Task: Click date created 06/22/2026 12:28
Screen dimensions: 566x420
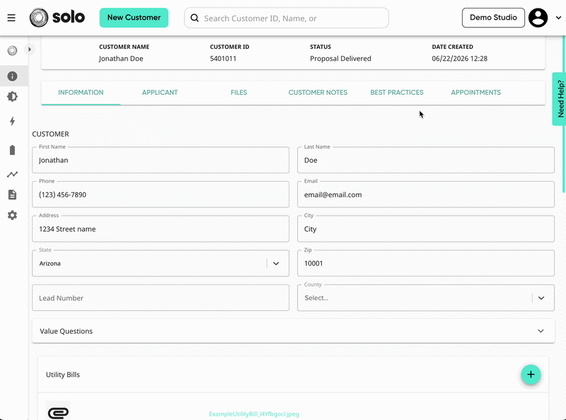Action: (460, 58)
